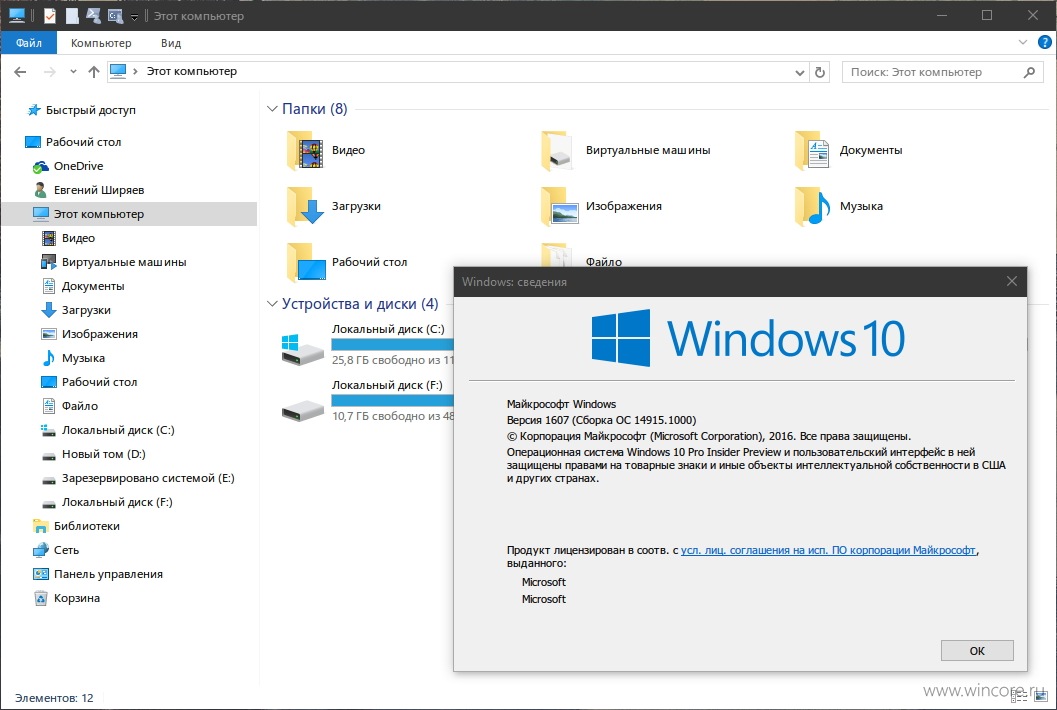Select Локальный диск (C:) under Устройства и диски
1057x710 pixels.
point(368,347)
